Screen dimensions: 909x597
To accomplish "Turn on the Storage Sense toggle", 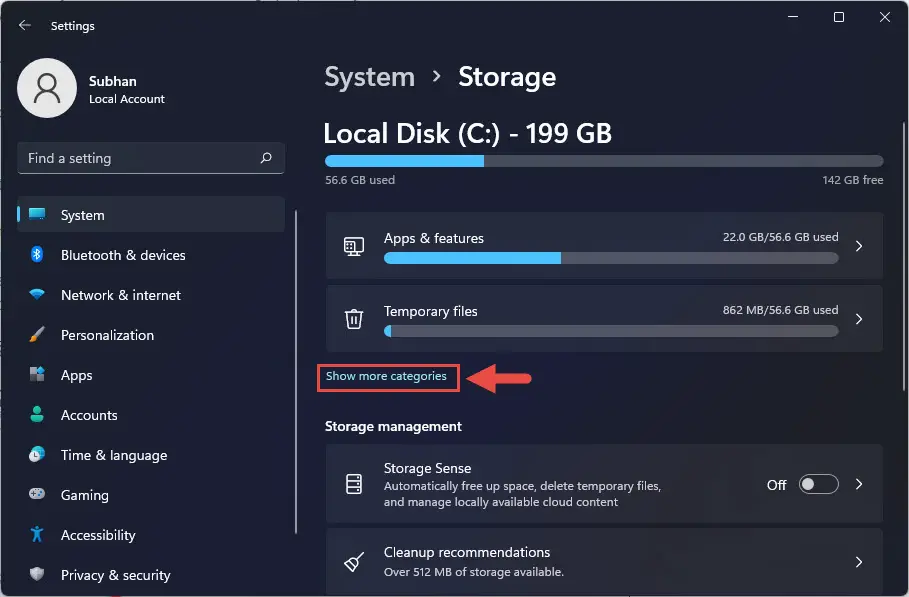I will click(819, 484).
